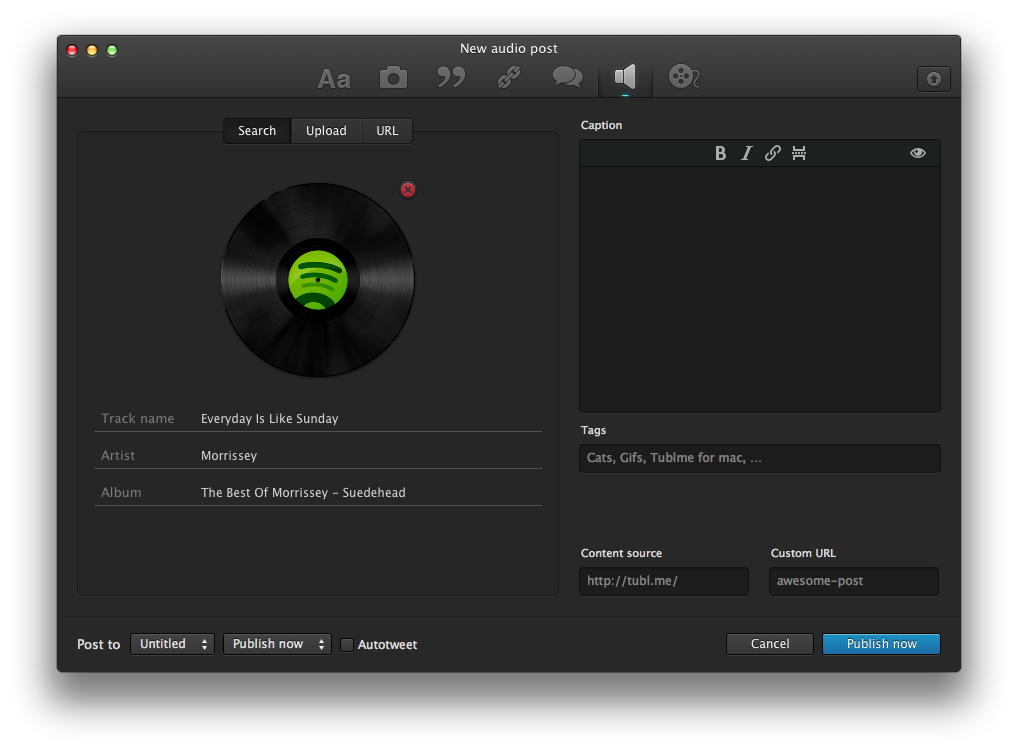Apply bold formatting in caption toolbar
Image resolution: width=1018 pixels, height=751 pixels.
coord(720,153)
